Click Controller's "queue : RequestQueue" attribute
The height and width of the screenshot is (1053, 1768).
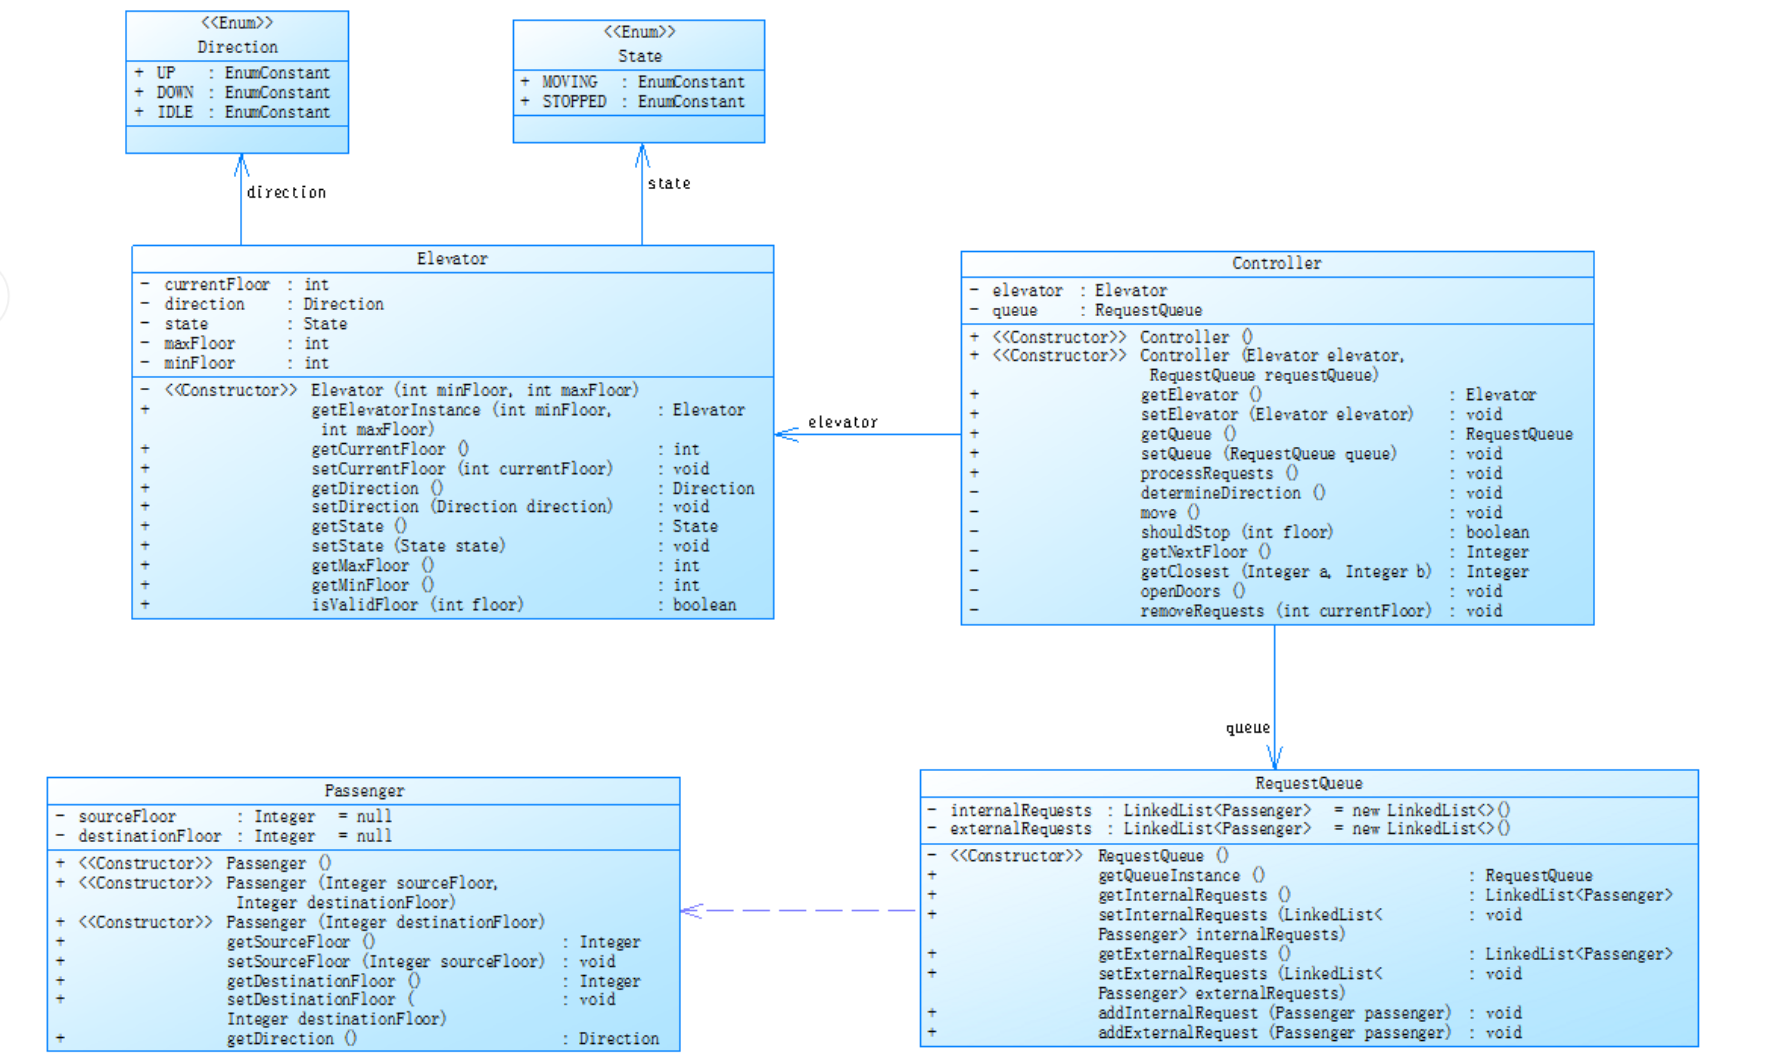(x=1086, y=310)
